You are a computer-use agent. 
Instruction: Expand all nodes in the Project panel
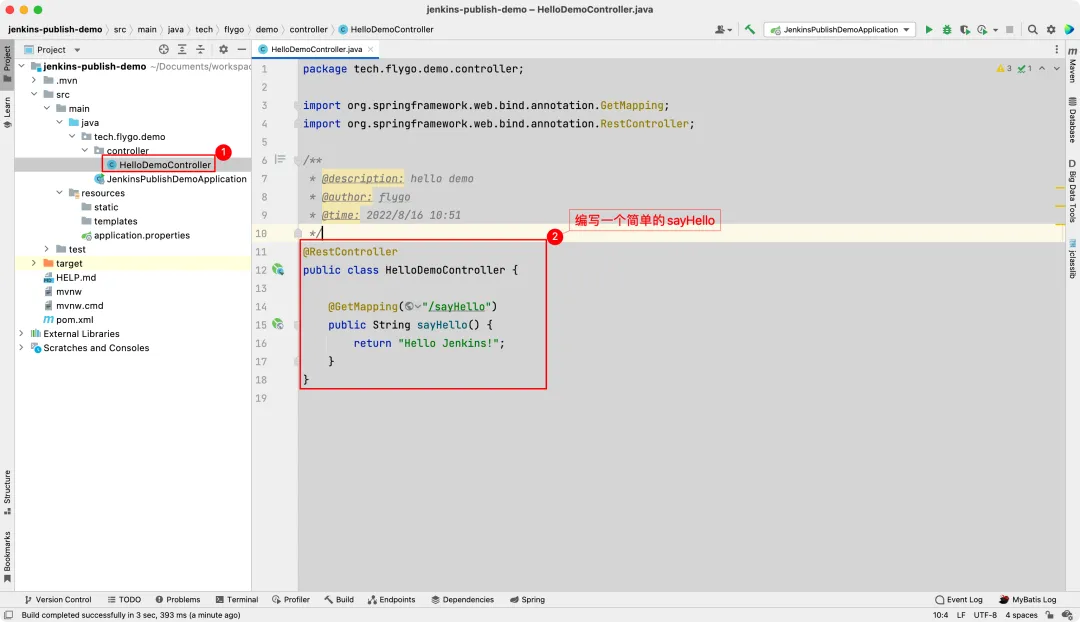[182, 50]
